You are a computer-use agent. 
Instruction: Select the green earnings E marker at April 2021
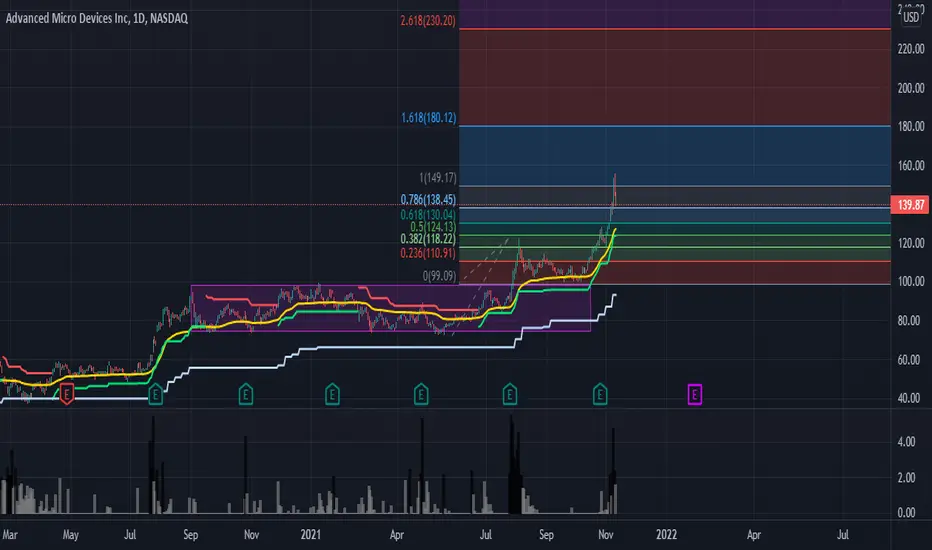(421, 394)
